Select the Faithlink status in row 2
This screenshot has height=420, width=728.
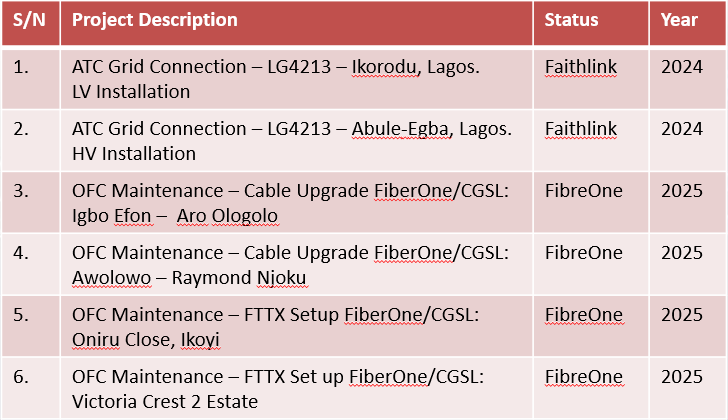click(581, 130)
